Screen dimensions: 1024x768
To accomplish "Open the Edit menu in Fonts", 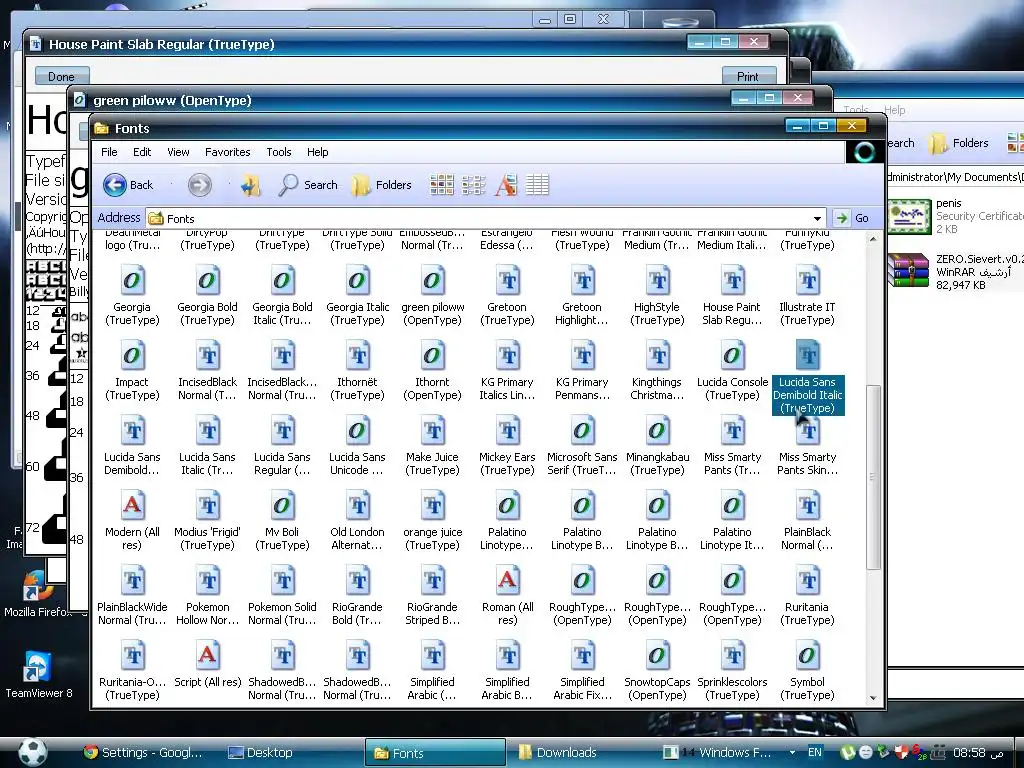I will point(142,152).
